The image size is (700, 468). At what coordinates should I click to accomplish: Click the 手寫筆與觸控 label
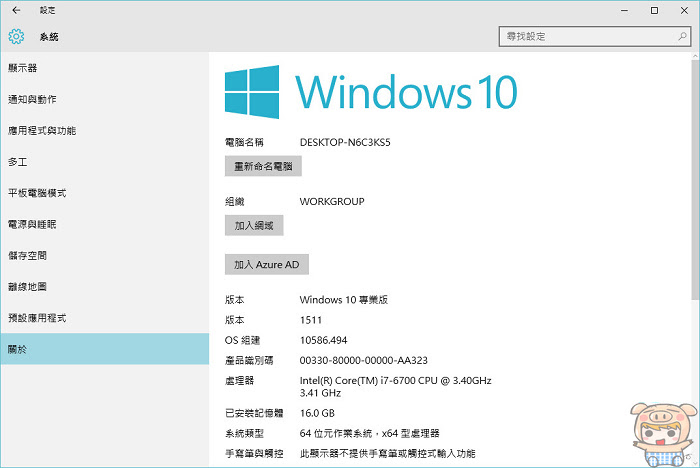[254, 454]
